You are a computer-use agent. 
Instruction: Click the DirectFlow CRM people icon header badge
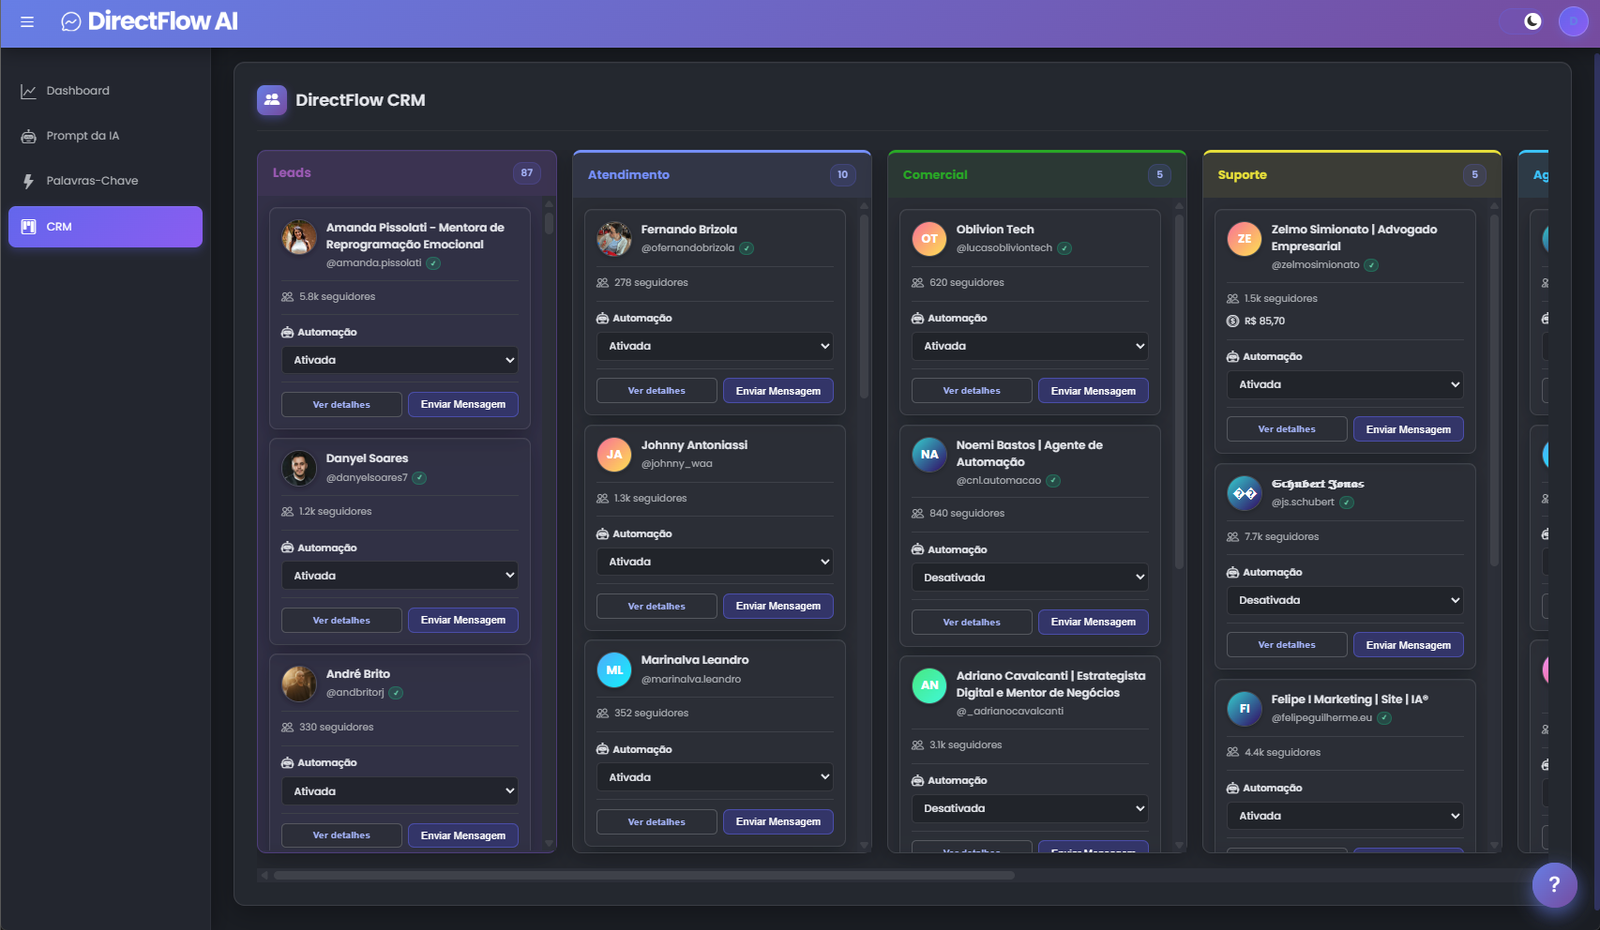(x=271, y=99)
